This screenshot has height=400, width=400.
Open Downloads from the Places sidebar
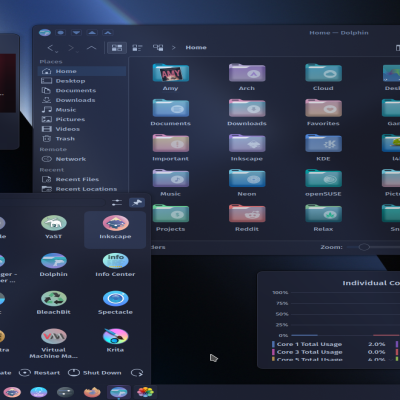pos(82,100)
